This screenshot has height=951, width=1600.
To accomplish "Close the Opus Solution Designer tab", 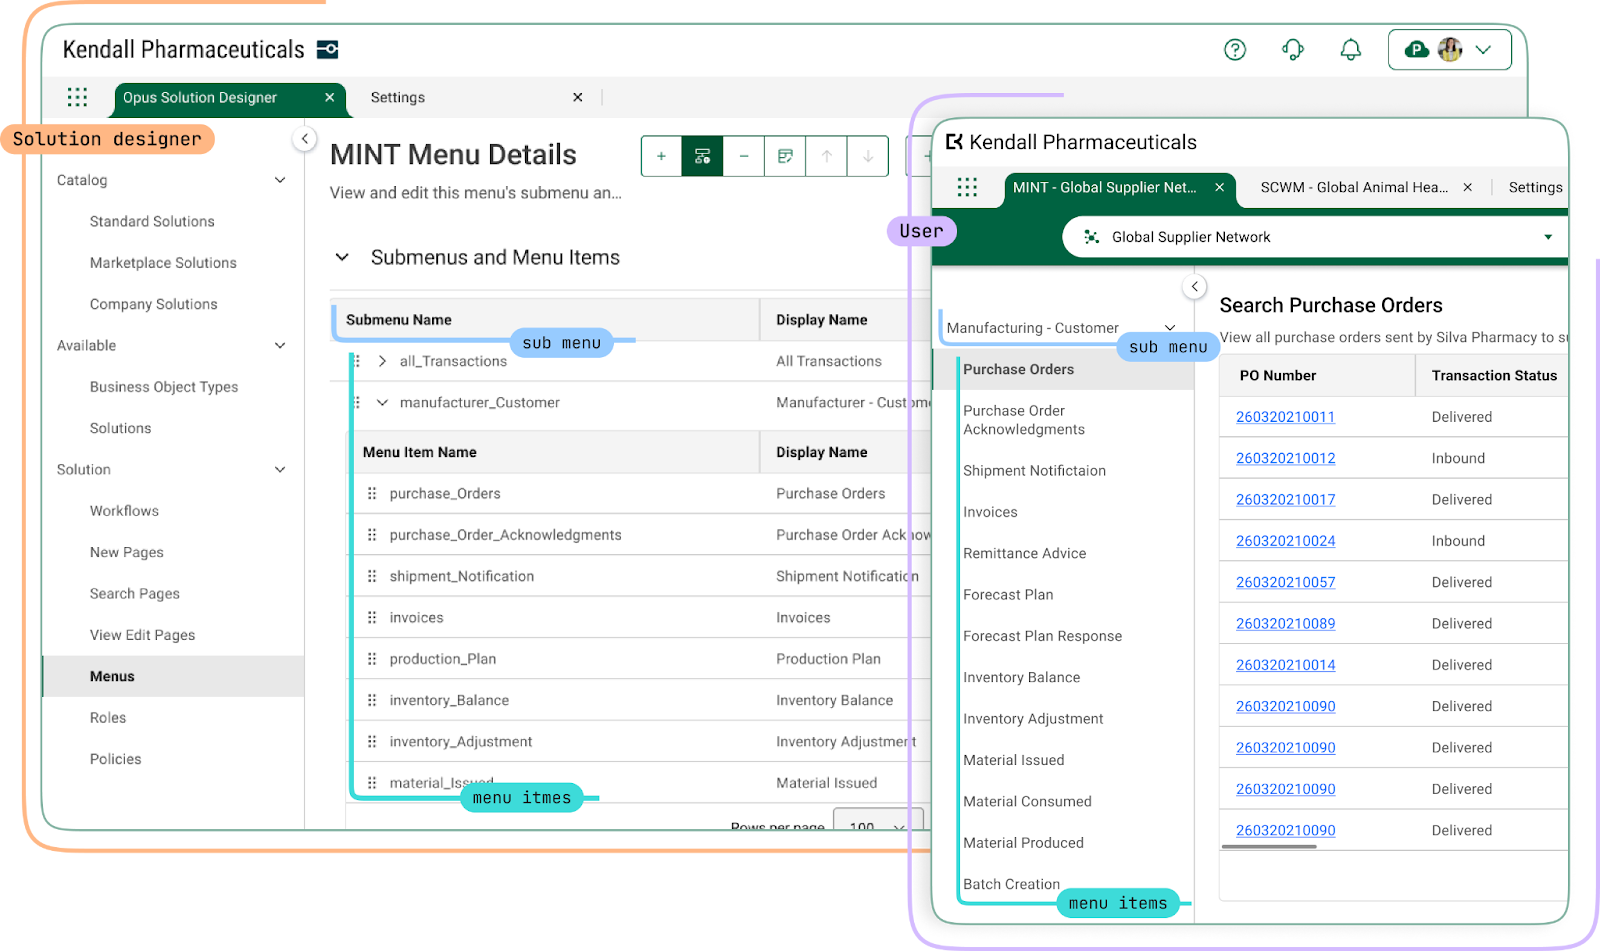I will [330, 97].
